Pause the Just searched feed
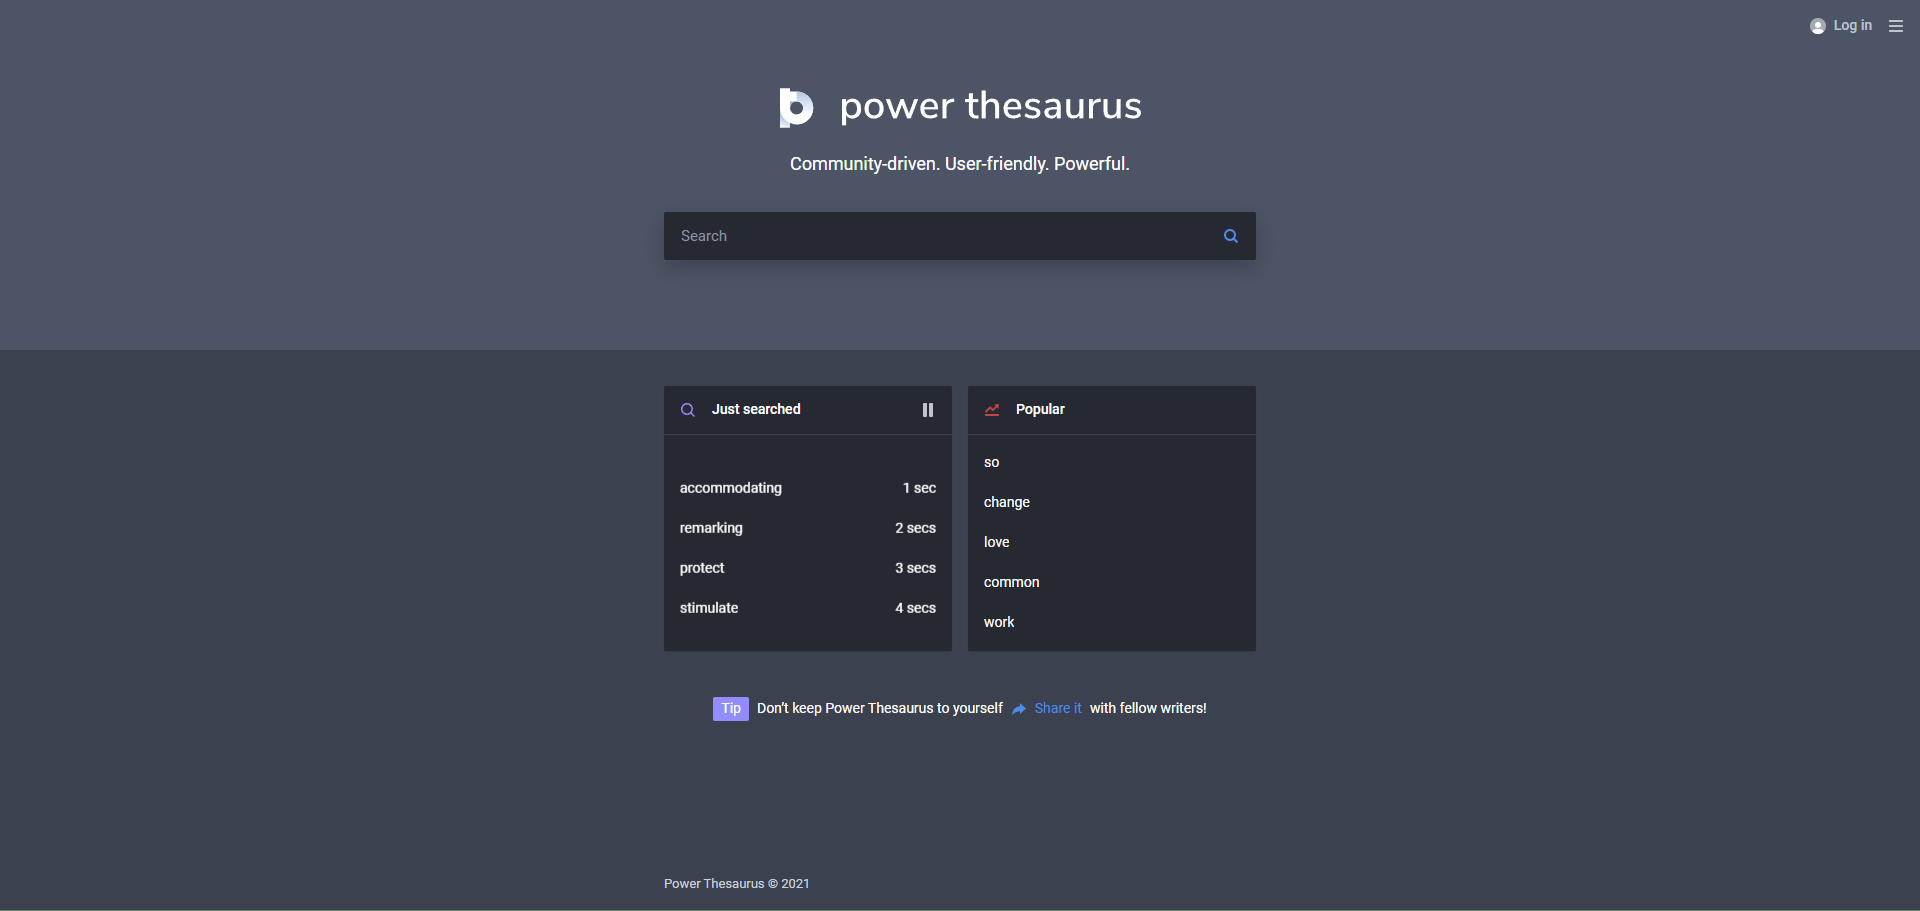Viewport: 1920px width, 911px height. click(x=928, y=410)
